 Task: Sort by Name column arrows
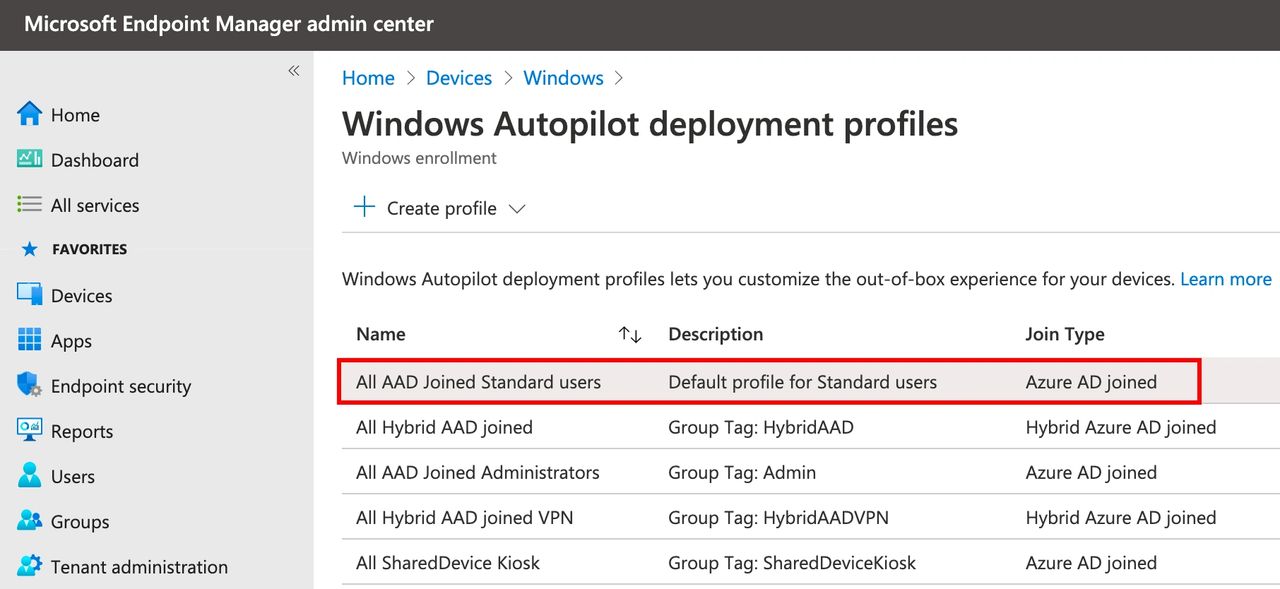[x=630, y=335]
